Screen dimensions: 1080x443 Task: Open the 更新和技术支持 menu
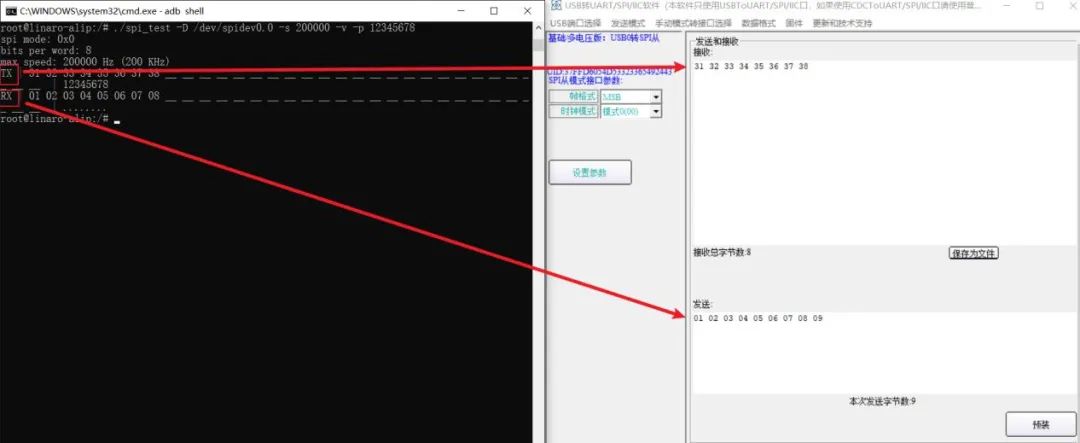(842, 23)
